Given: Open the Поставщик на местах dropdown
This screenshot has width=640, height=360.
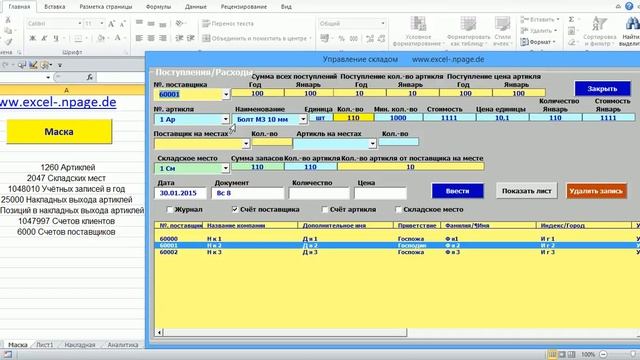Looking at the screenshot, I should pos(246,144).
